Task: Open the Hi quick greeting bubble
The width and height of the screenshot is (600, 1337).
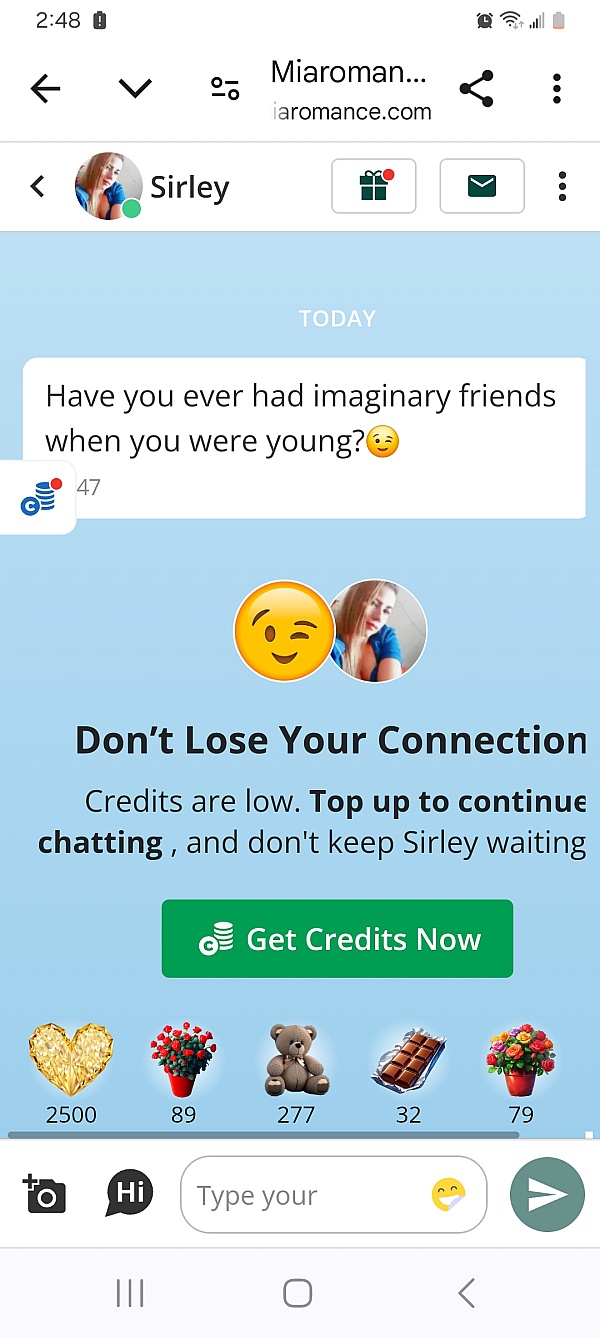Action: coord(130,1193)
